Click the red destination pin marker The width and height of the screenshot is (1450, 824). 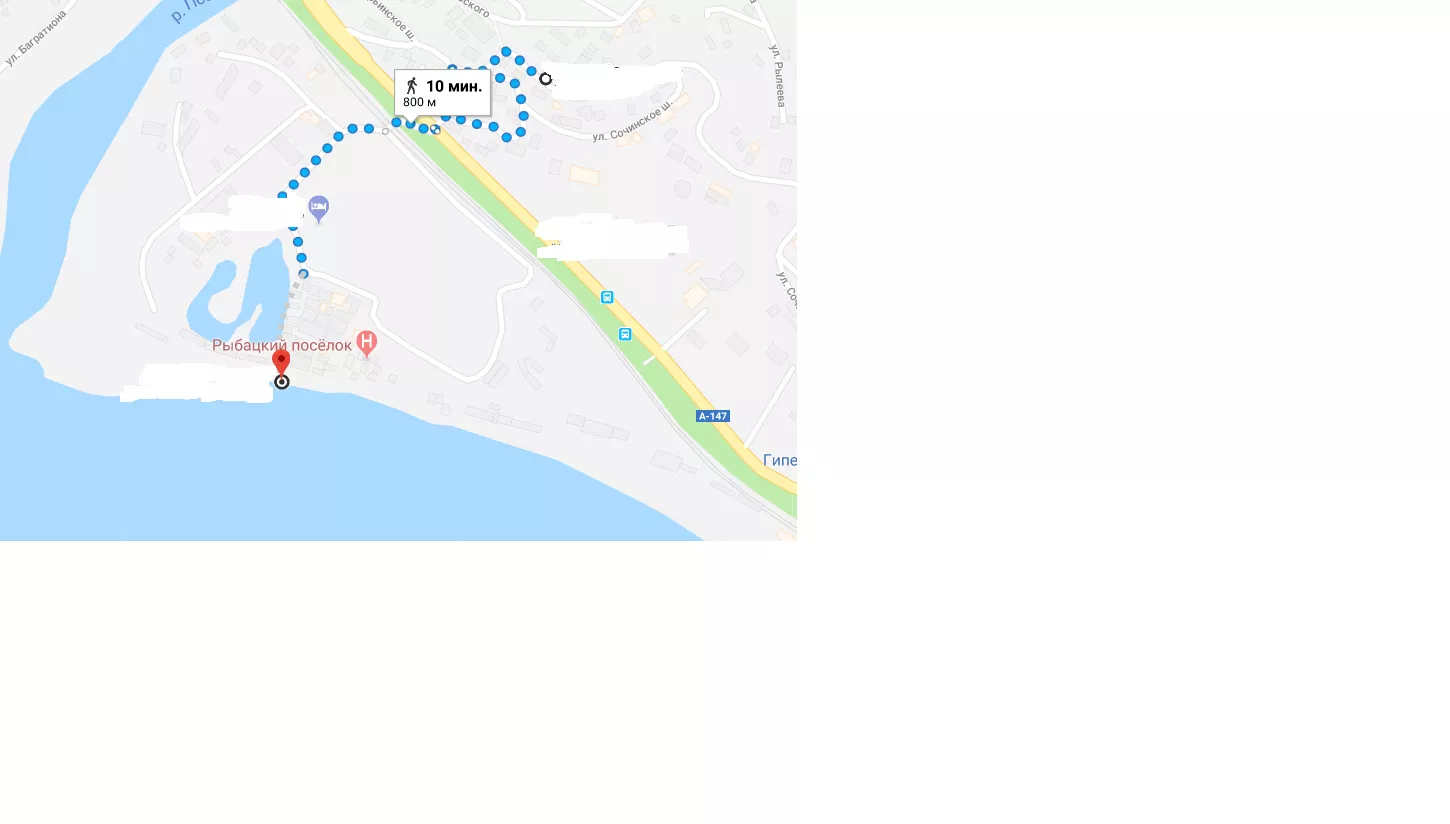[x=281, y=362]
